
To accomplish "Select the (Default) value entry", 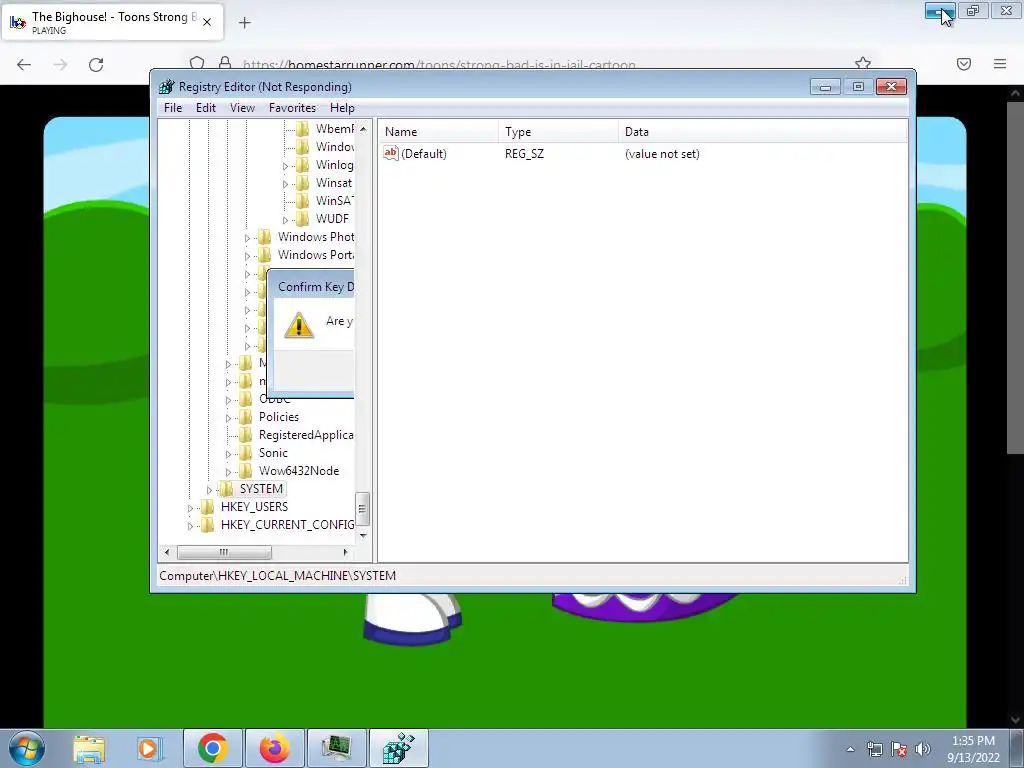I will click(424, 153).
